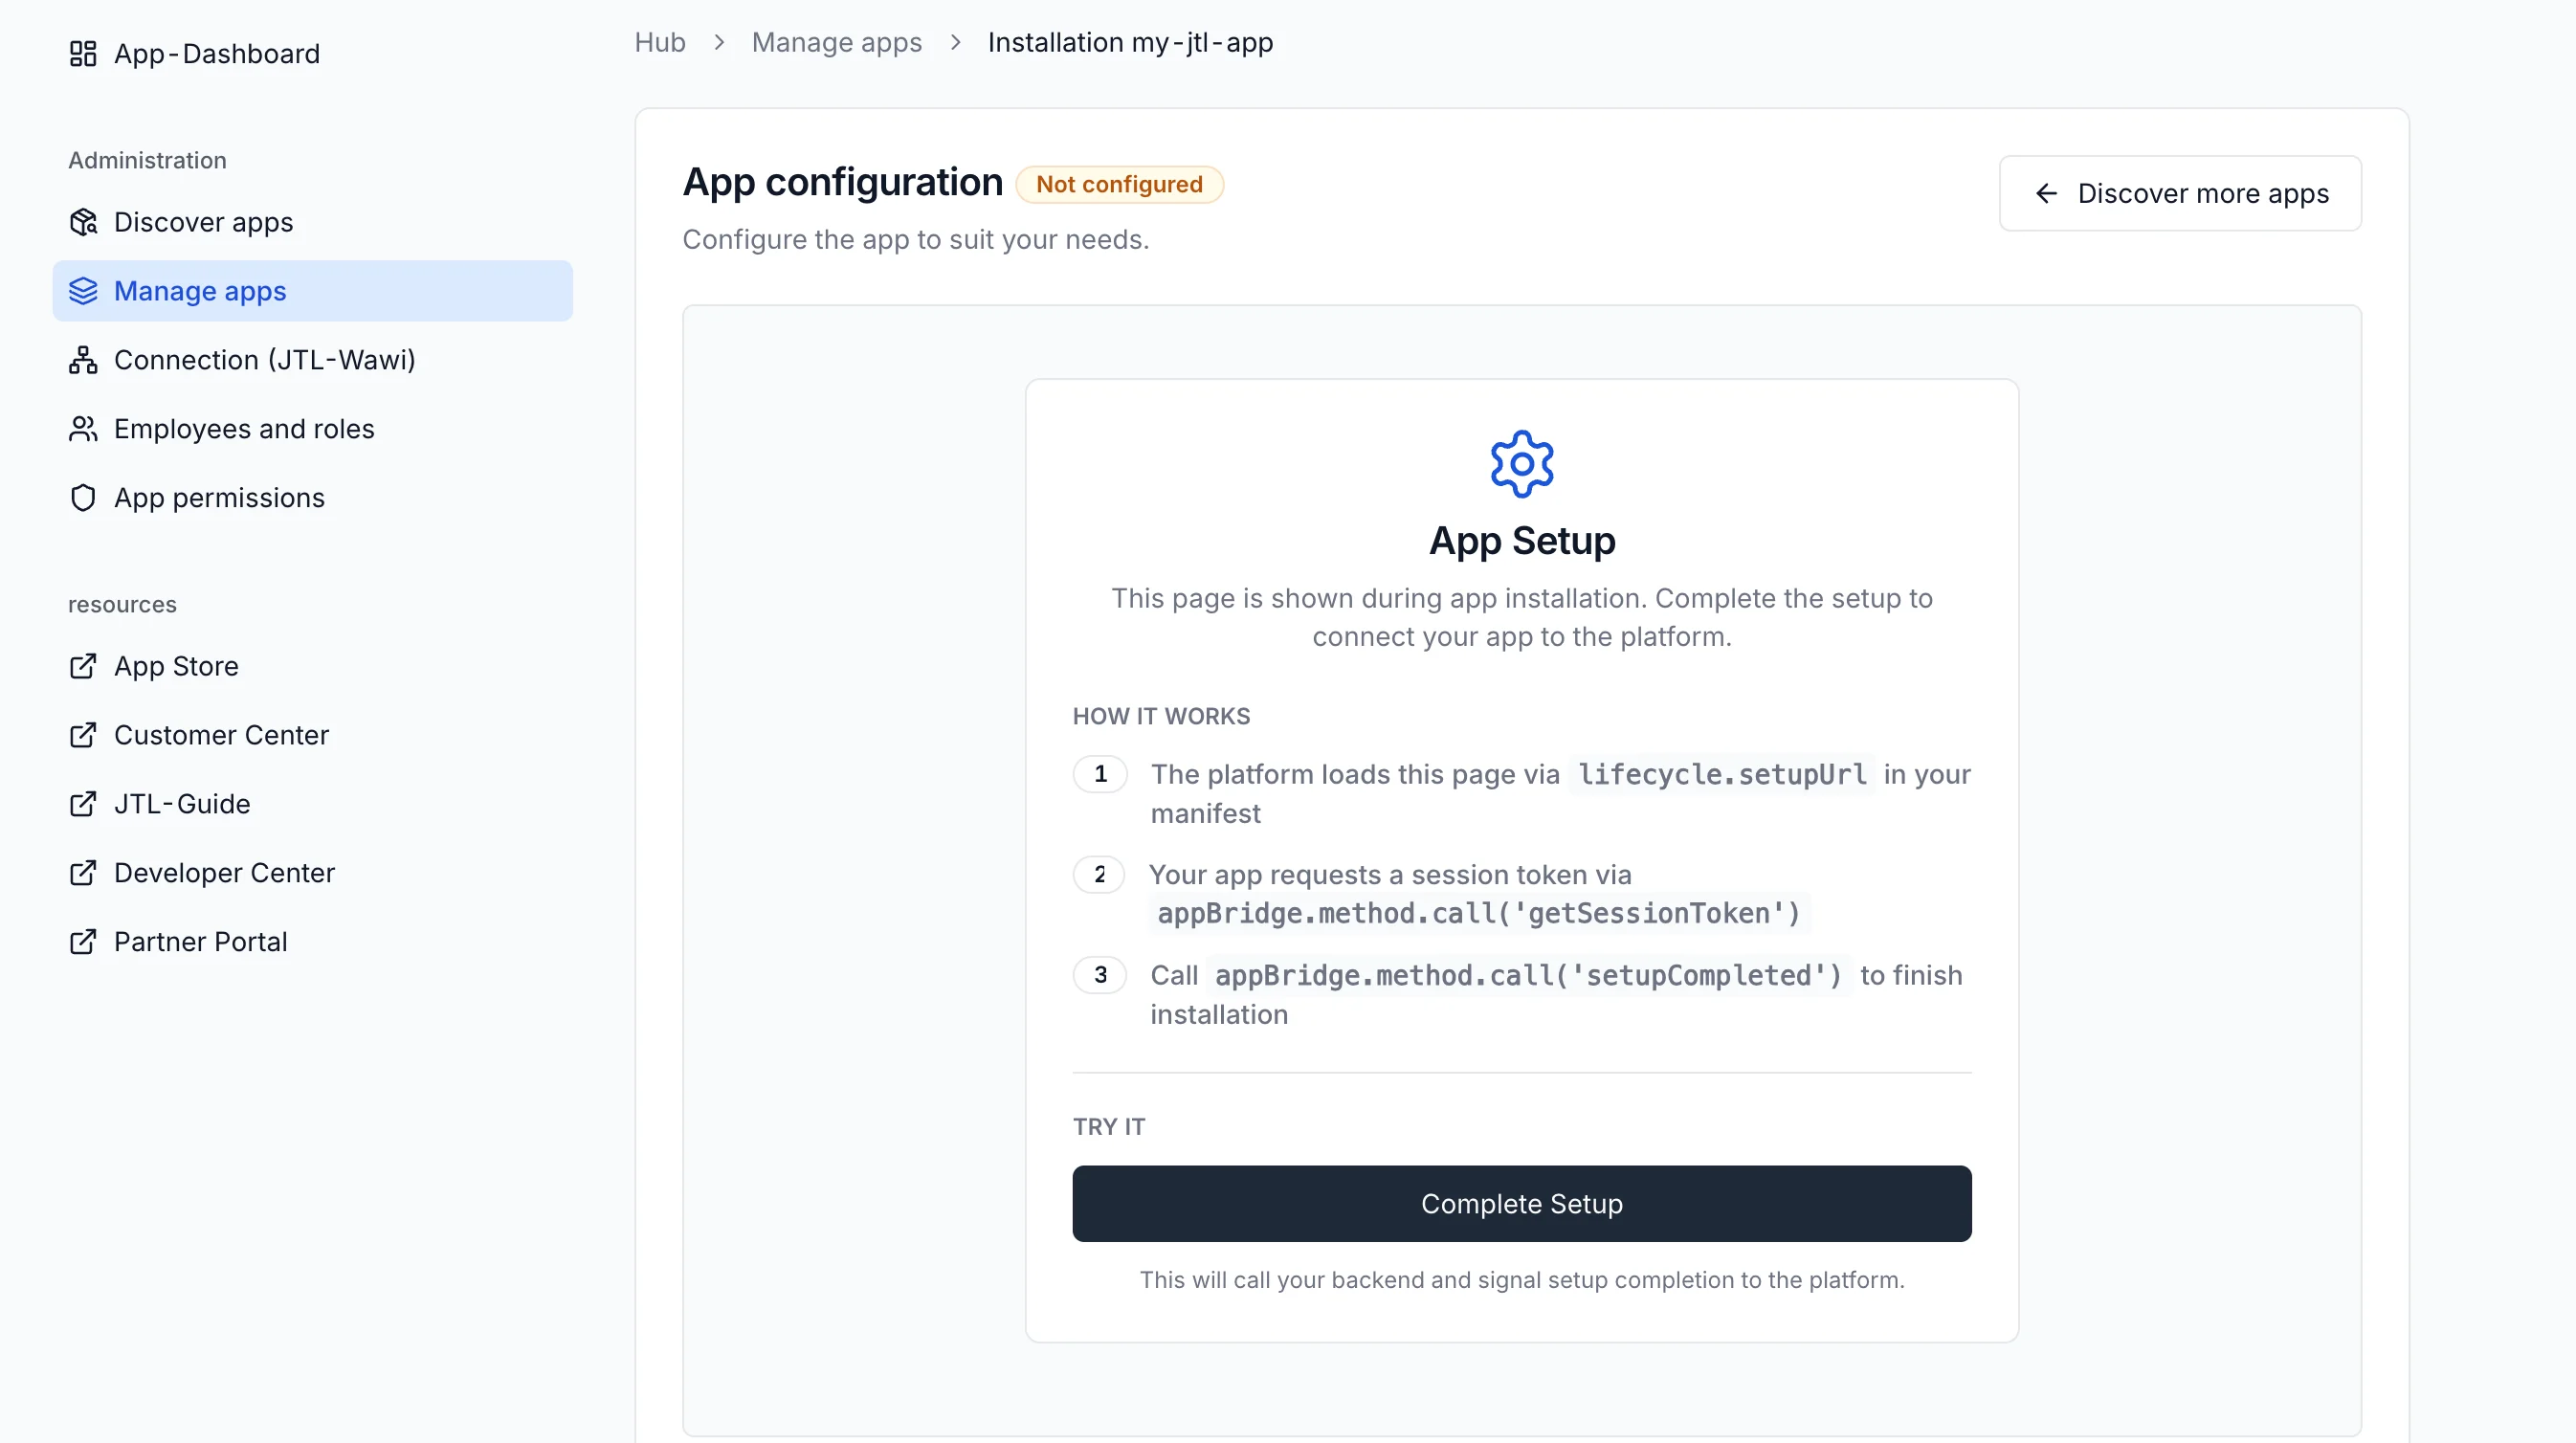Click the setupCompleted code snippet
Image resolution: width=2576 pixels, height=1443 pixels.
(x=1528, y=976)
